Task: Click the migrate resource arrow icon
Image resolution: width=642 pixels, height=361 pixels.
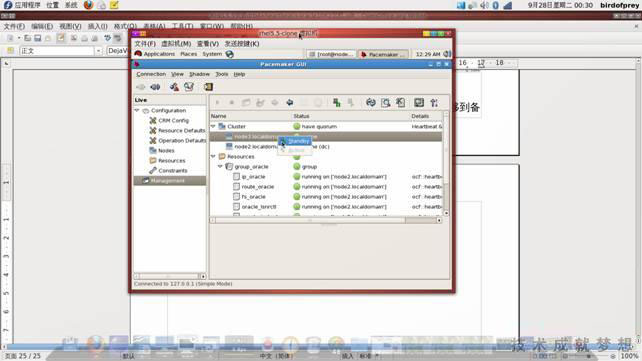Action: [x=289, y=102]
